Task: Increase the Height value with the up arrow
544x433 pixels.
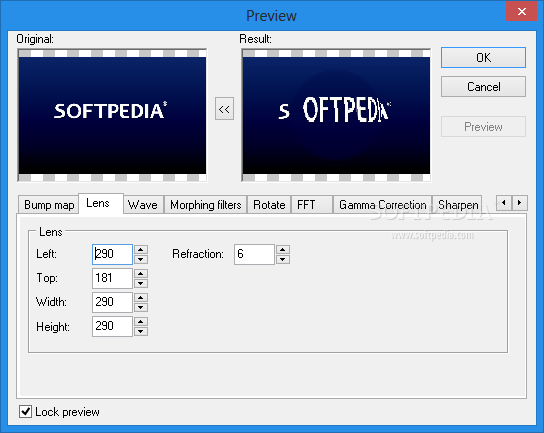Action: pyautogui.click(x=141, y=321)
